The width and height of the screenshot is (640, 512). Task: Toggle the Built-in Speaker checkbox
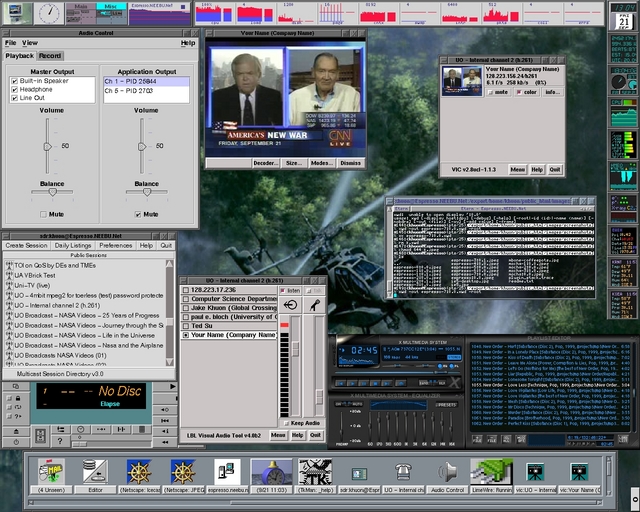(x=14, y=81)
